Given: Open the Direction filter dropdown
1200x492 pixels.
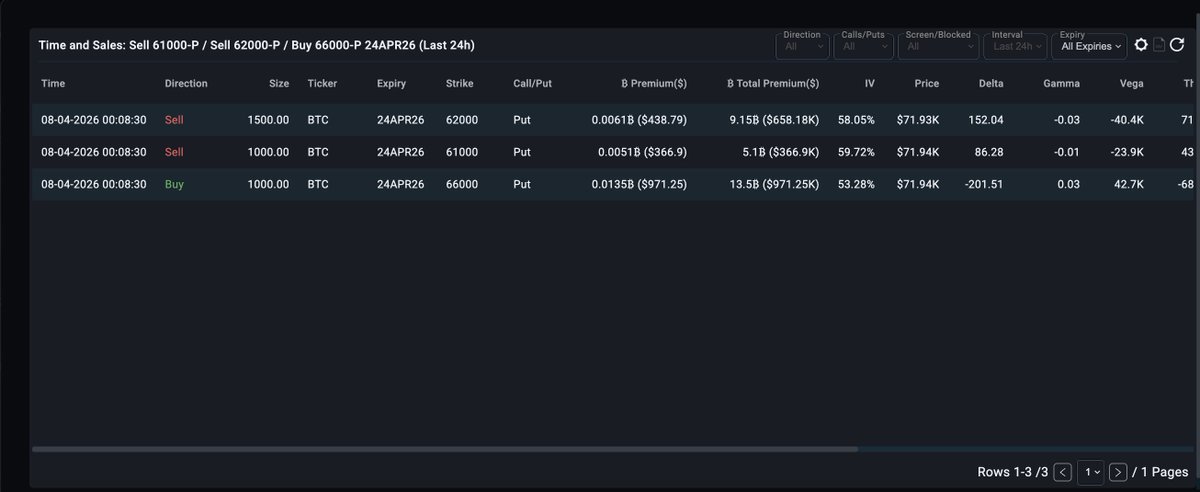Looking at the screenshot, I should pyautogui.click(x=802, y=45).
